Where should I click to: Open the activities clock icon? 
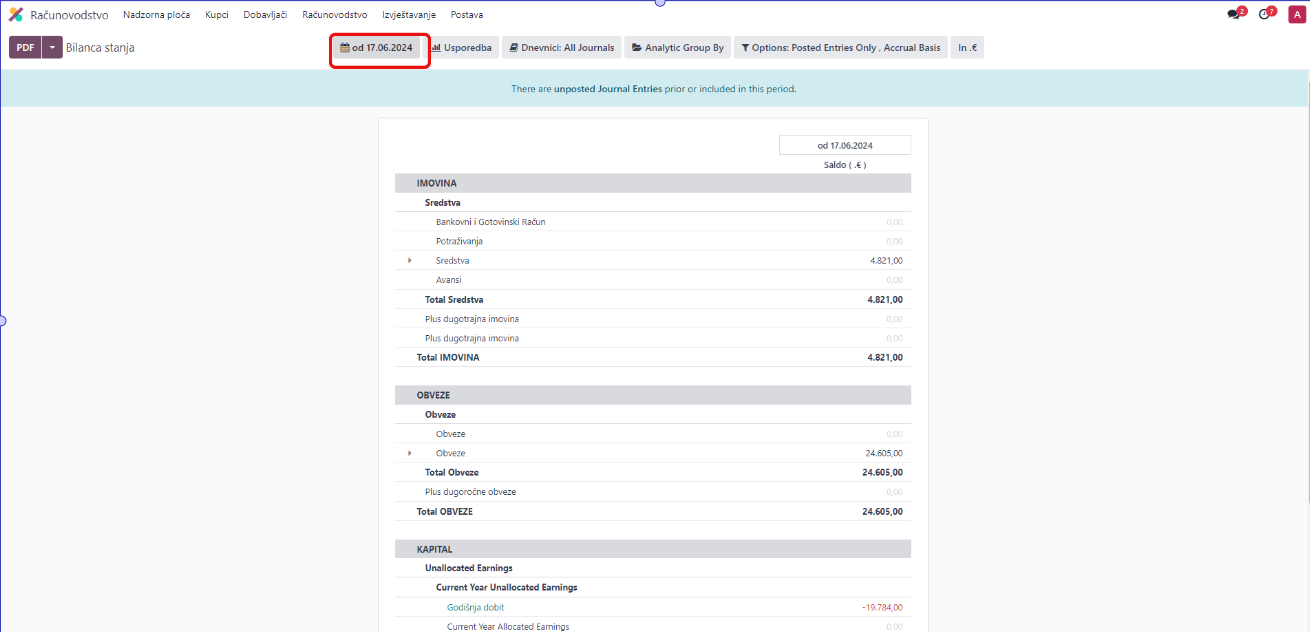coord(1264,15)
